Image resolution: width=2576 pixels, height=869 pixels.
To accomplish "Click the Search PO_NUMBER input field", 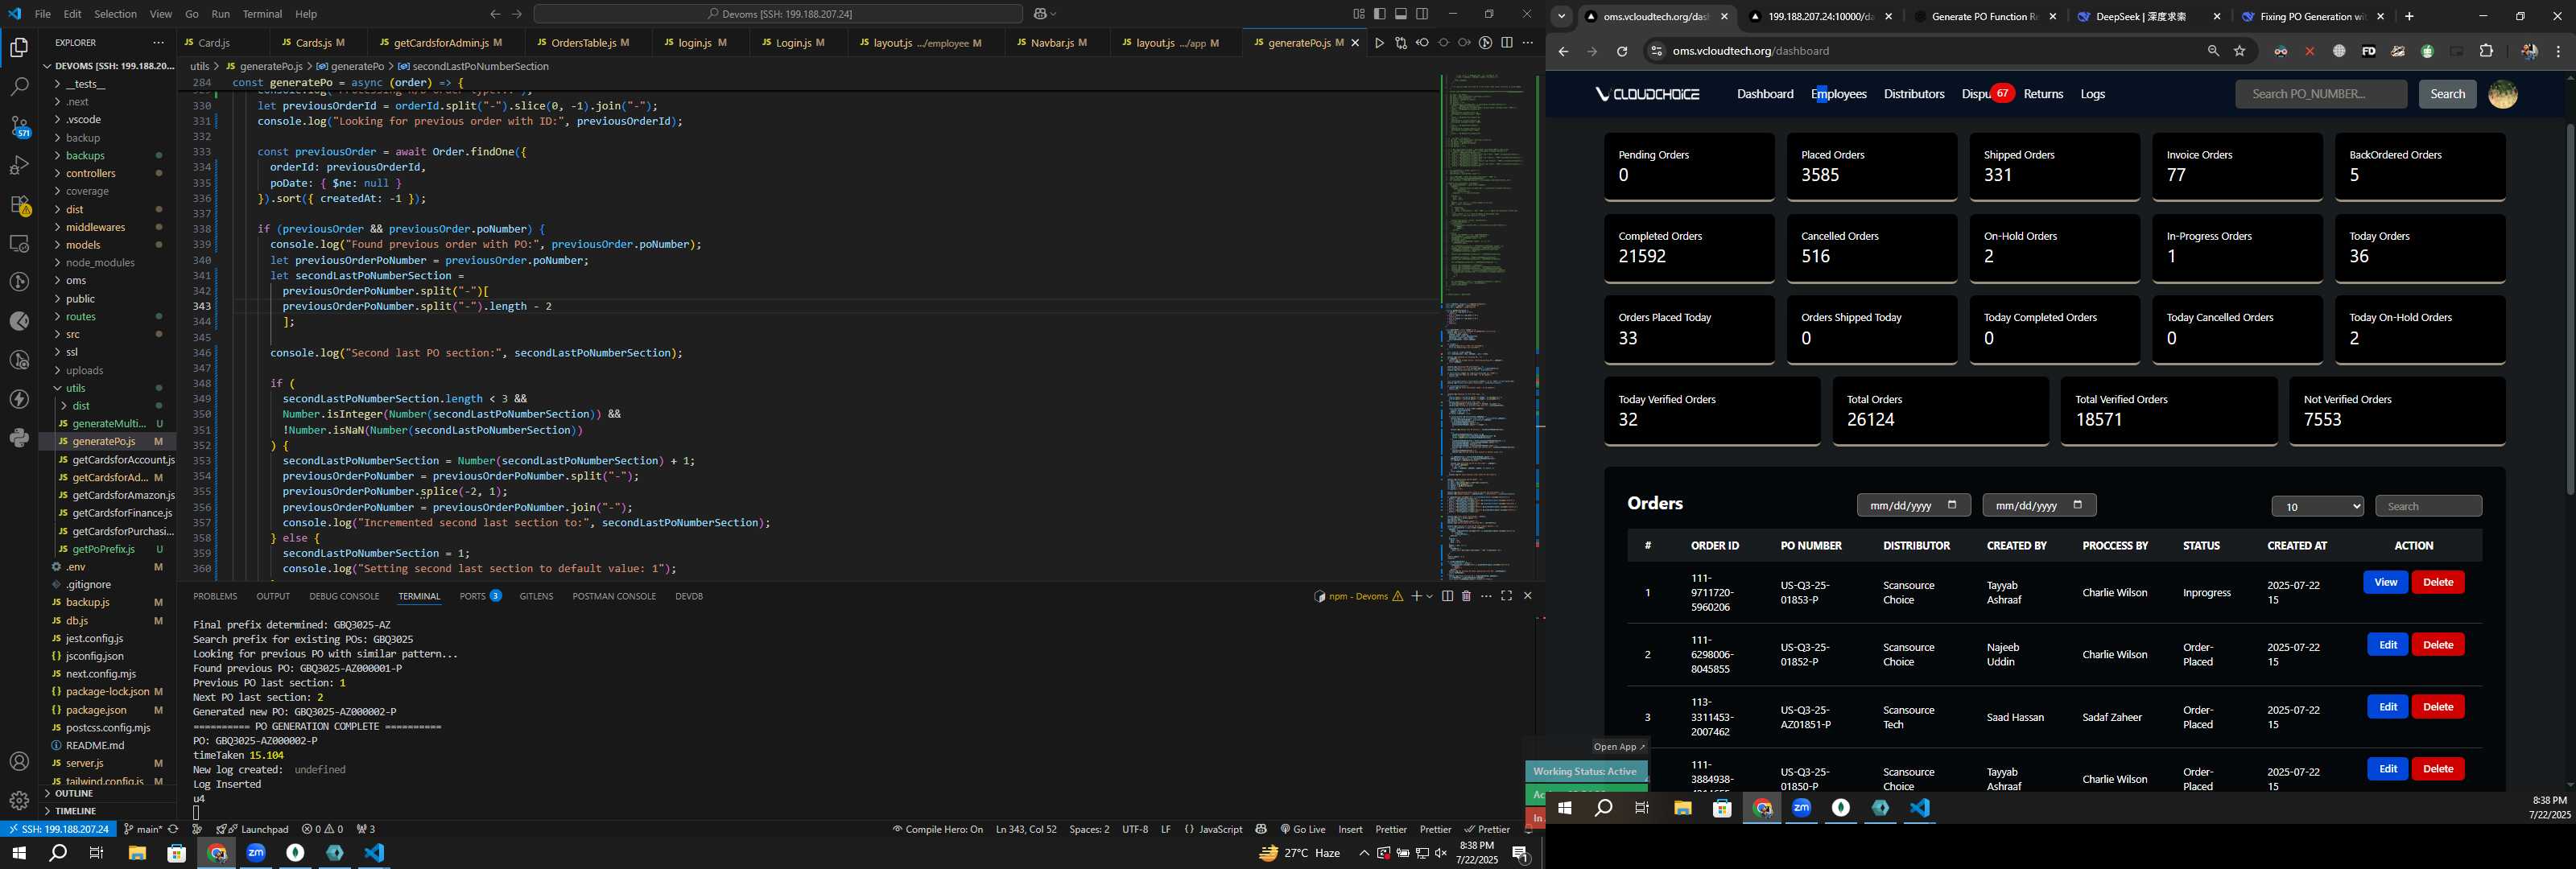I will click(x=2320, y=94).
